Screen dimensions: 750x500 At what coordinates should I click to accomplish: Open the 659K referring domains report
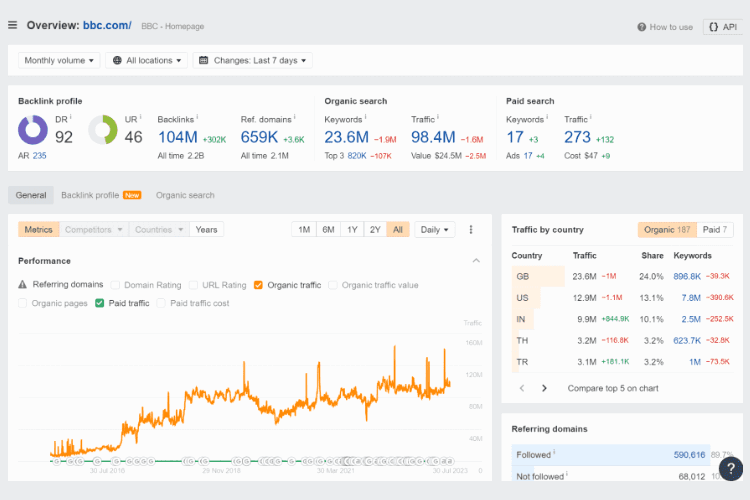[x=259, y=137]
